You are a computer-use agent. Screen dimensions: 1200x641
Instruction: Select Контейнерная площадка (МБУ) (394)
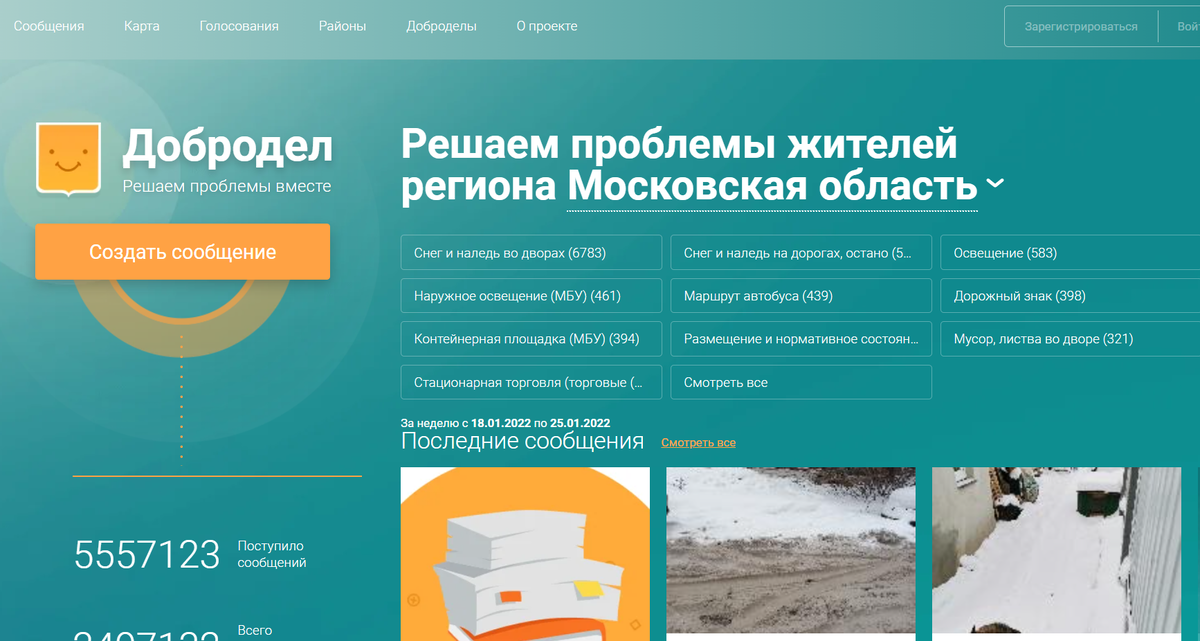(531, 339)
